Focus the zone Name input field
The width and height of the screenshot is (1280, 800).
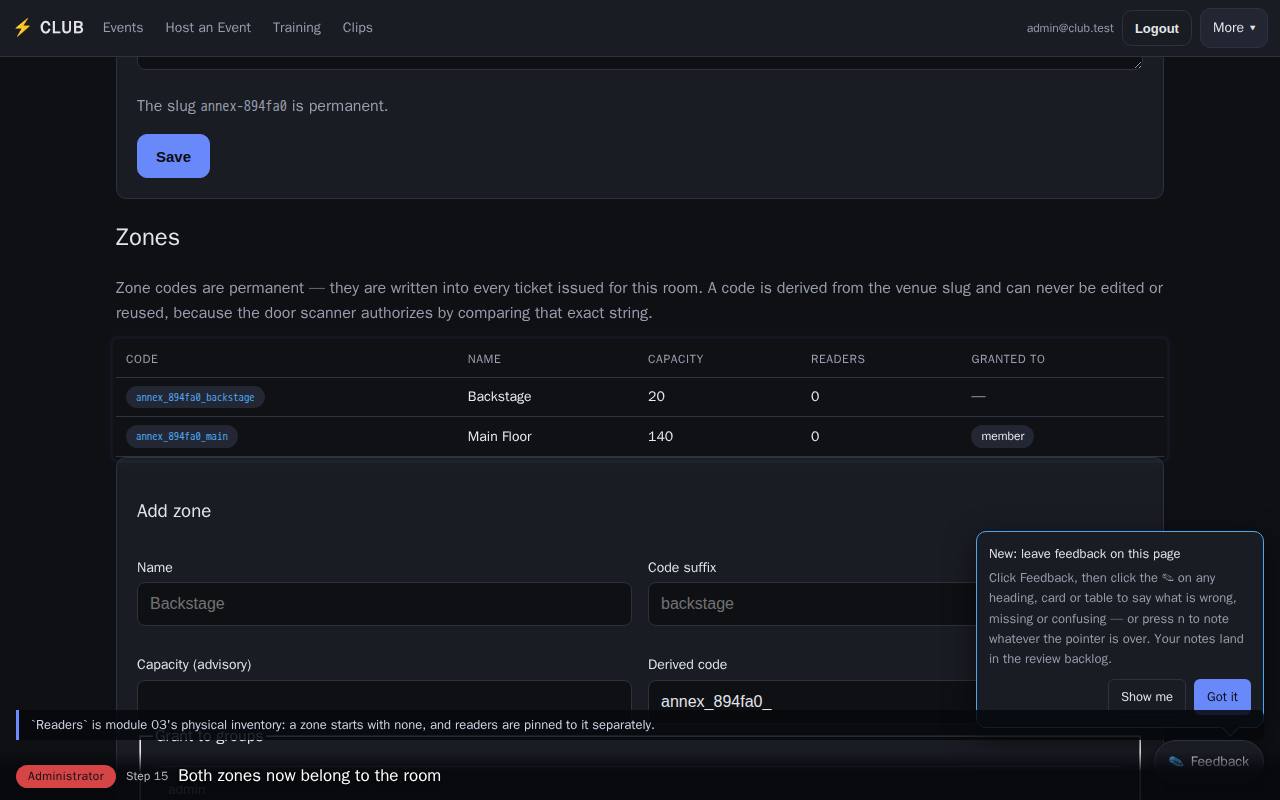pyautogui.click(x=384, y=604)
